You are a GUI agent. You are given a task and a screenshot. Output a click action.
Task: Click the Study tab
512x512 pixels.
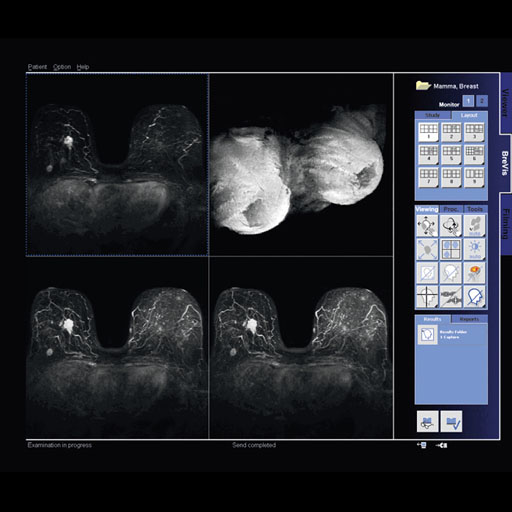click(x=433, y=115)
